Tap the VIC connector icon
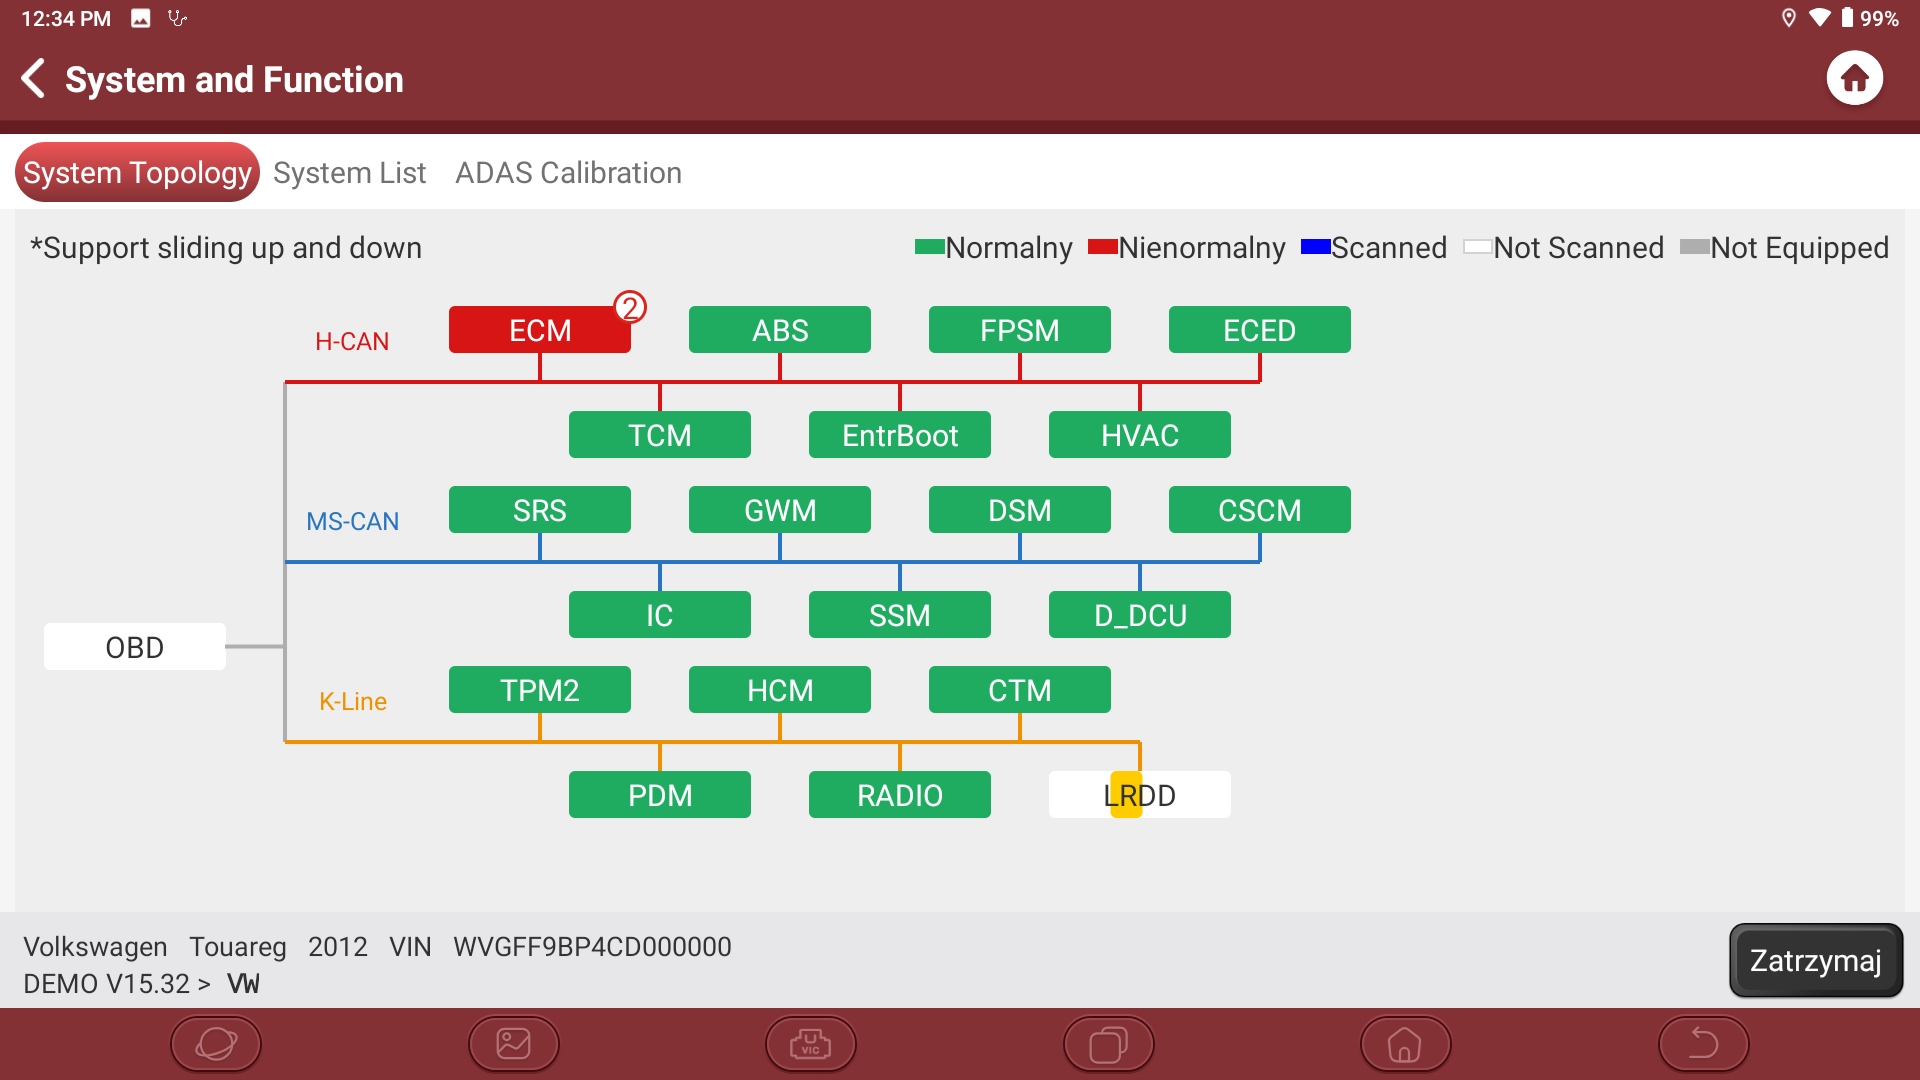This screenshot has width=1920, height=1080. click(x=810, y=1044)
